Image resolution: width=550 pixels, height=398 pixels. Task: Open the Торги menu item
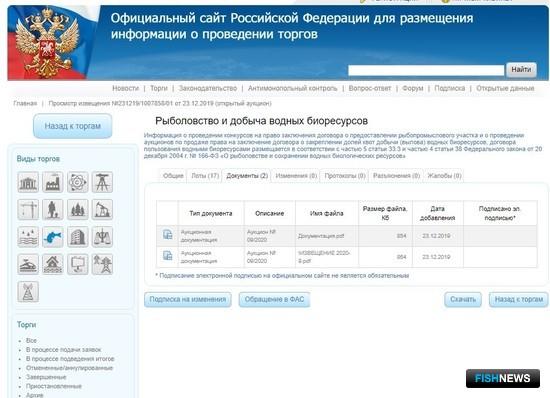[159, 88]
